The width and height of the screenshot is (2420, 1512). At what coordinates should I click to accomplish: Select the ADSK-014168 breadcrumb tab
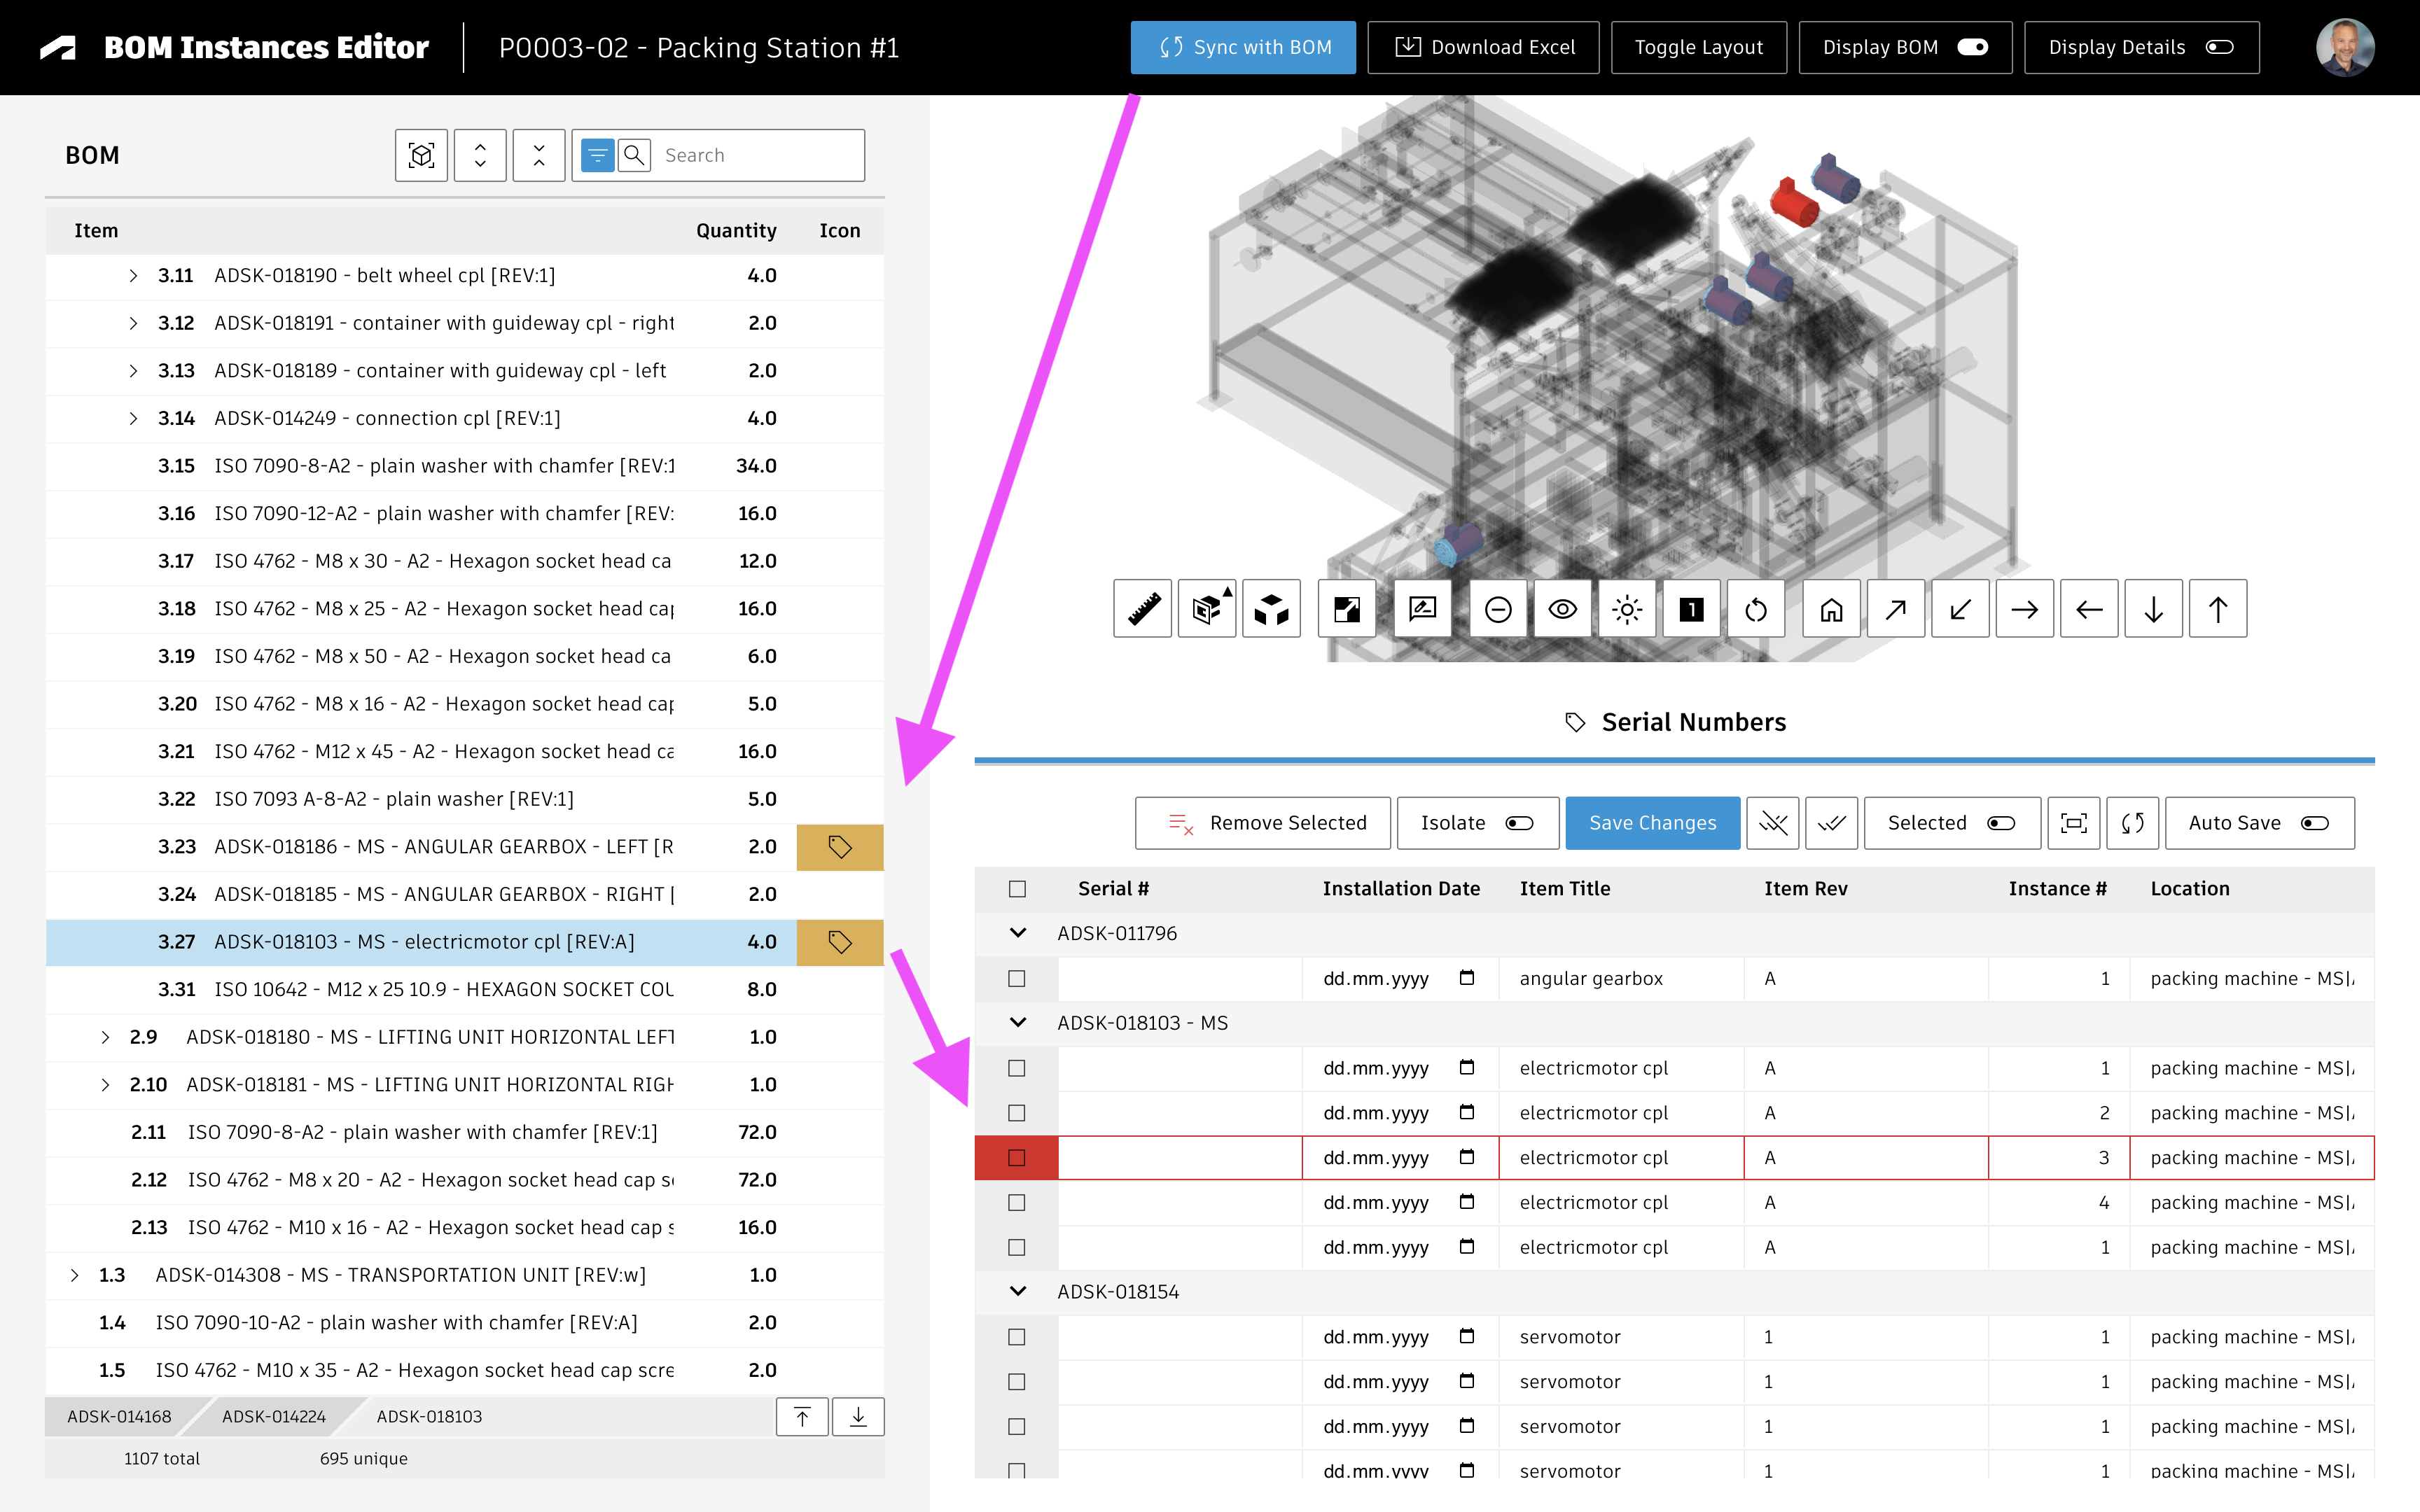pos(119,1416)
